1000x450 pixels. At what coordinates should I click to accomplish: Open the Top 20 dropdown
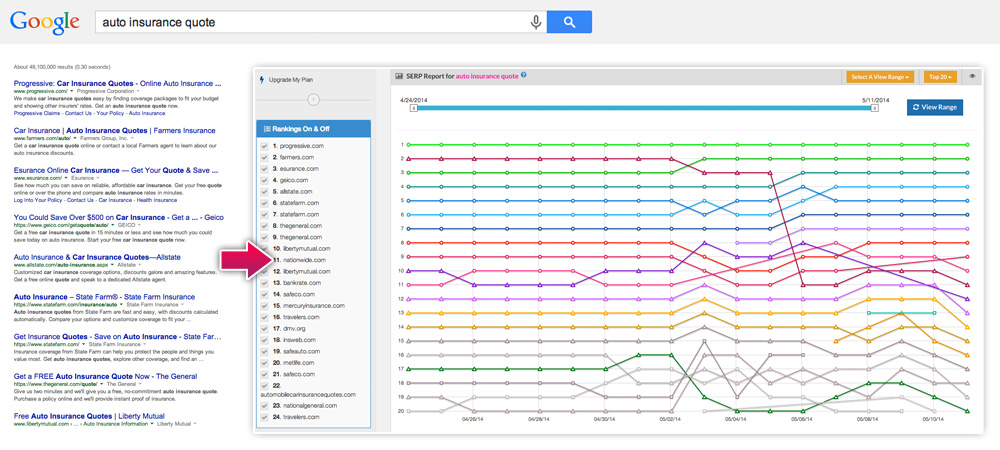[940, 76]
